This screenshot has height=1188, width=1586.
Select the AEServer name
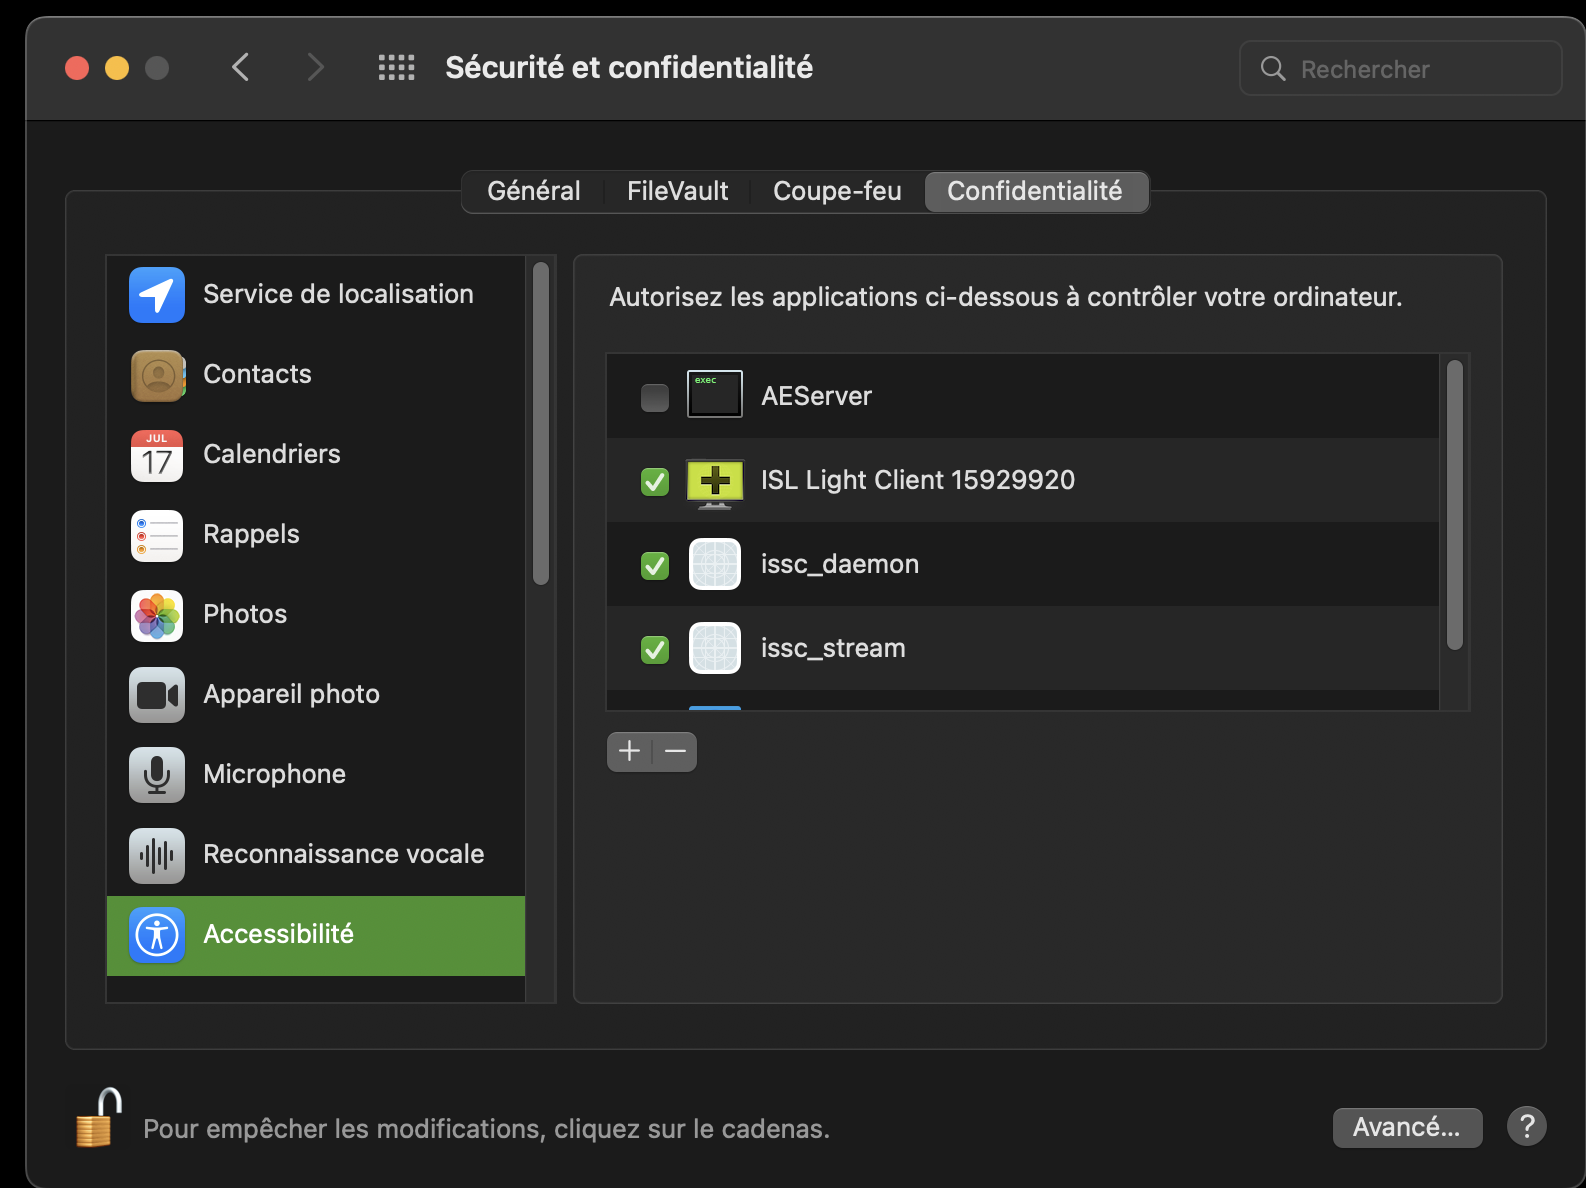(816, 396)
